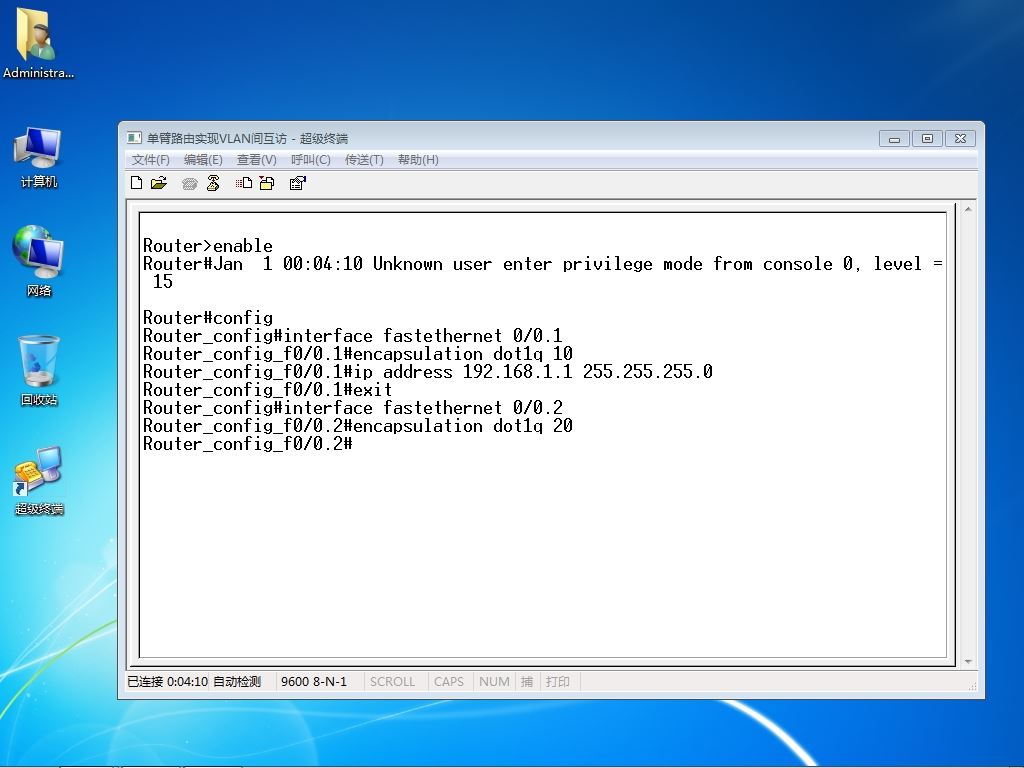The width and height of the screenshot is (1024, 768).
Task: Select the 网络 desktop icon
Action: (x=39, y=261)
